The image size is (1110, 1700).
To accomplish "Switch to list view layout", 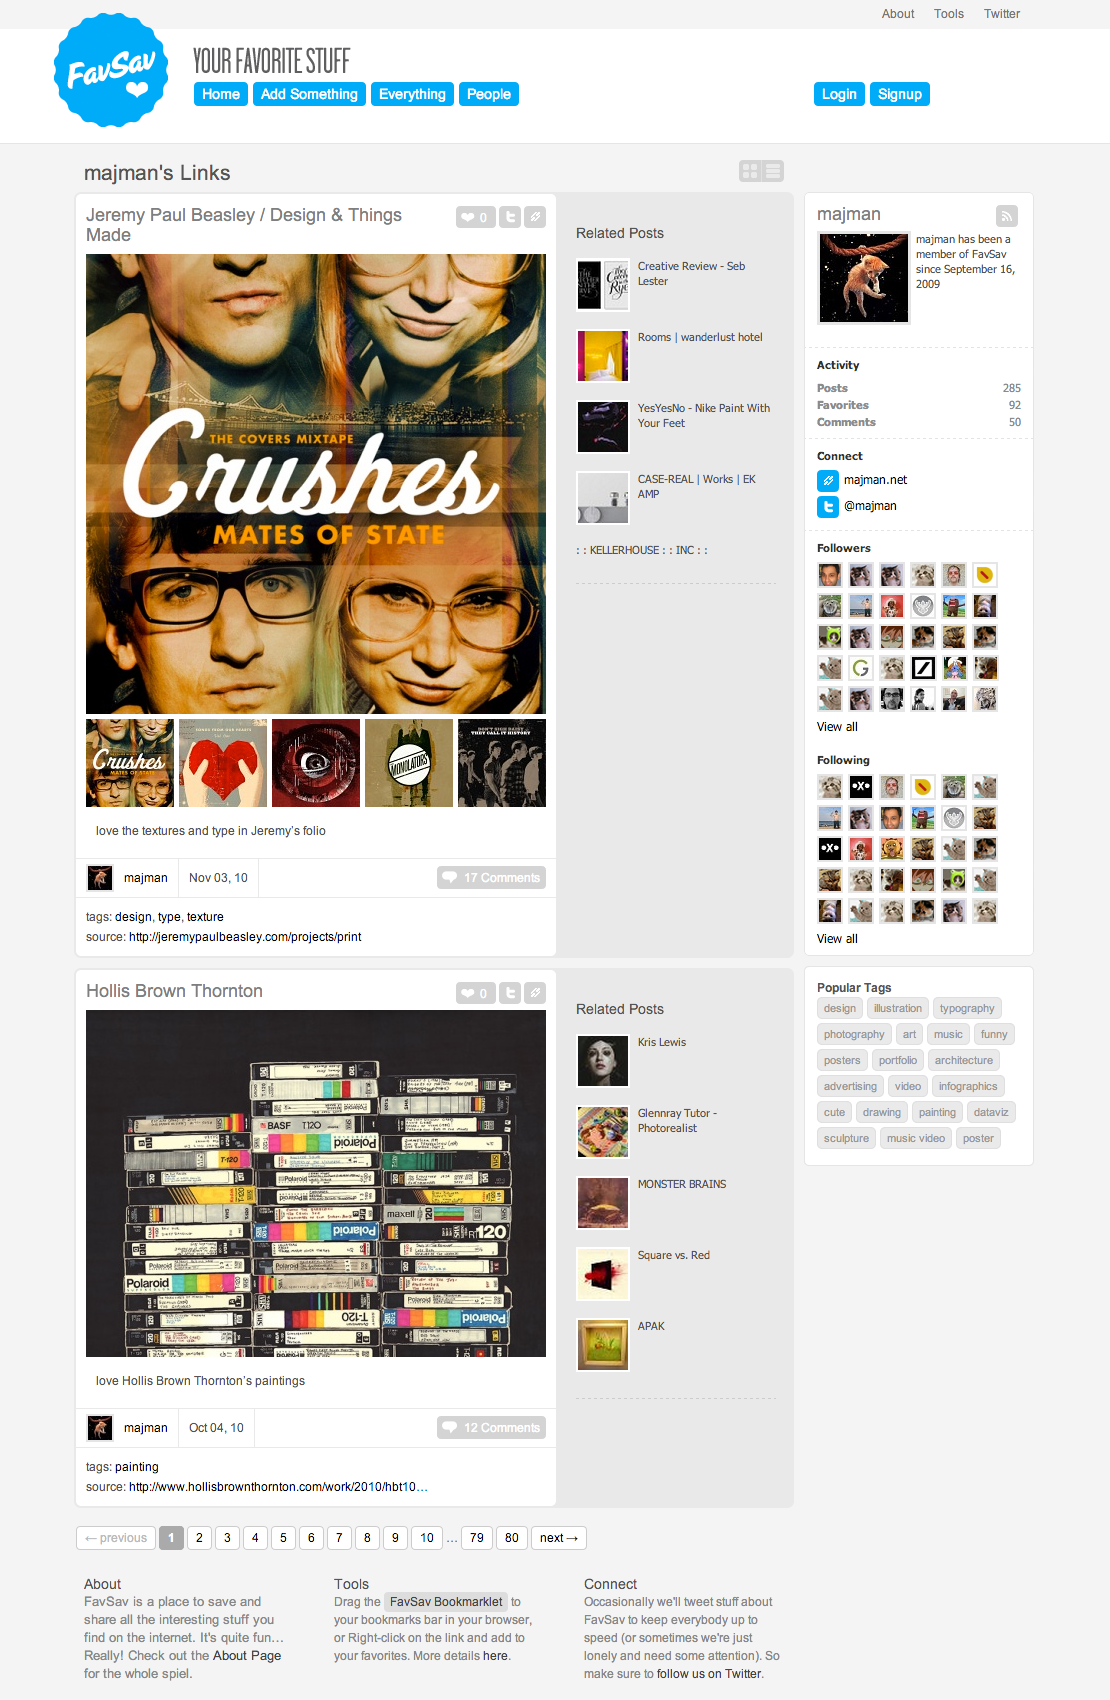I will click(x=773, y=171).
